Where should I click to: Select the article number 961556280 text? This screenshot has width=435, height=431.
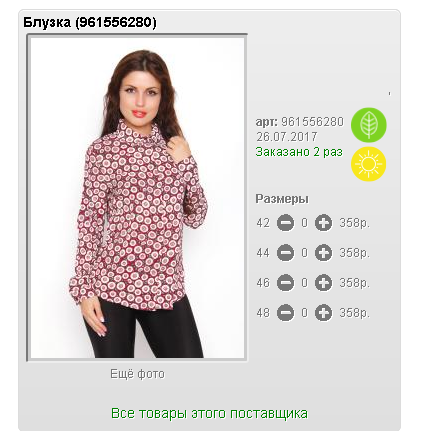(312, 122)
